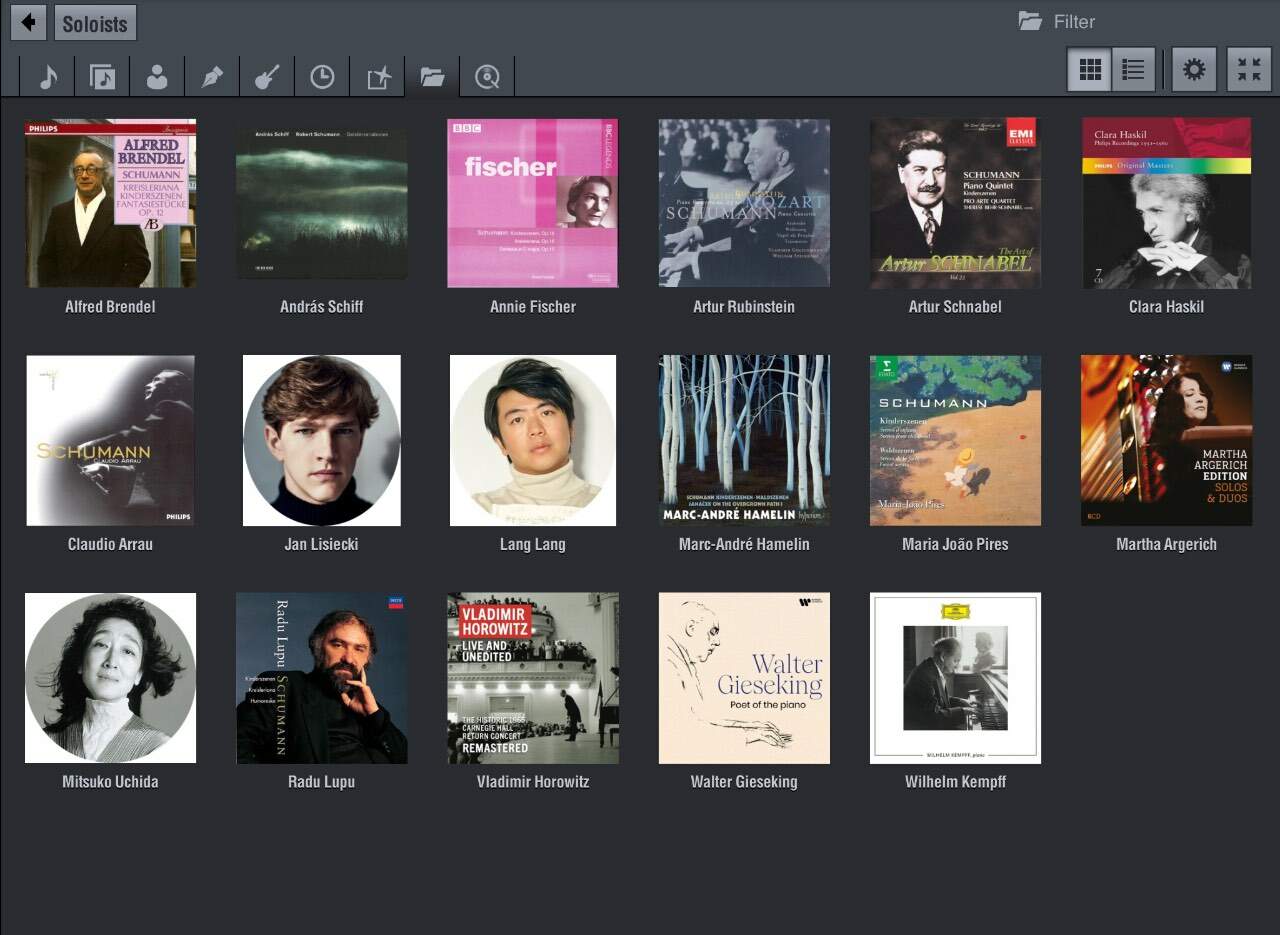The width and height of the screenshot is (1280, 935).
Task: Switch to grid thumbnail view
Action: tap(1090, 70)
